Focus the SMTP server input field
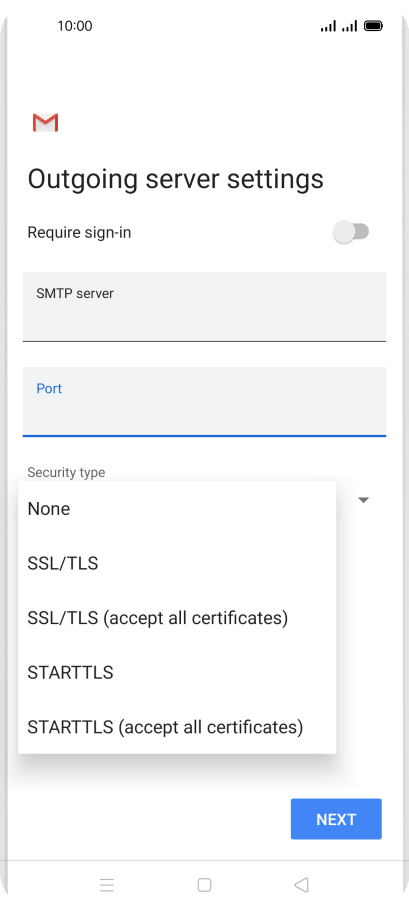The width and height of the screenshot is (409, 910). point(204,306)
